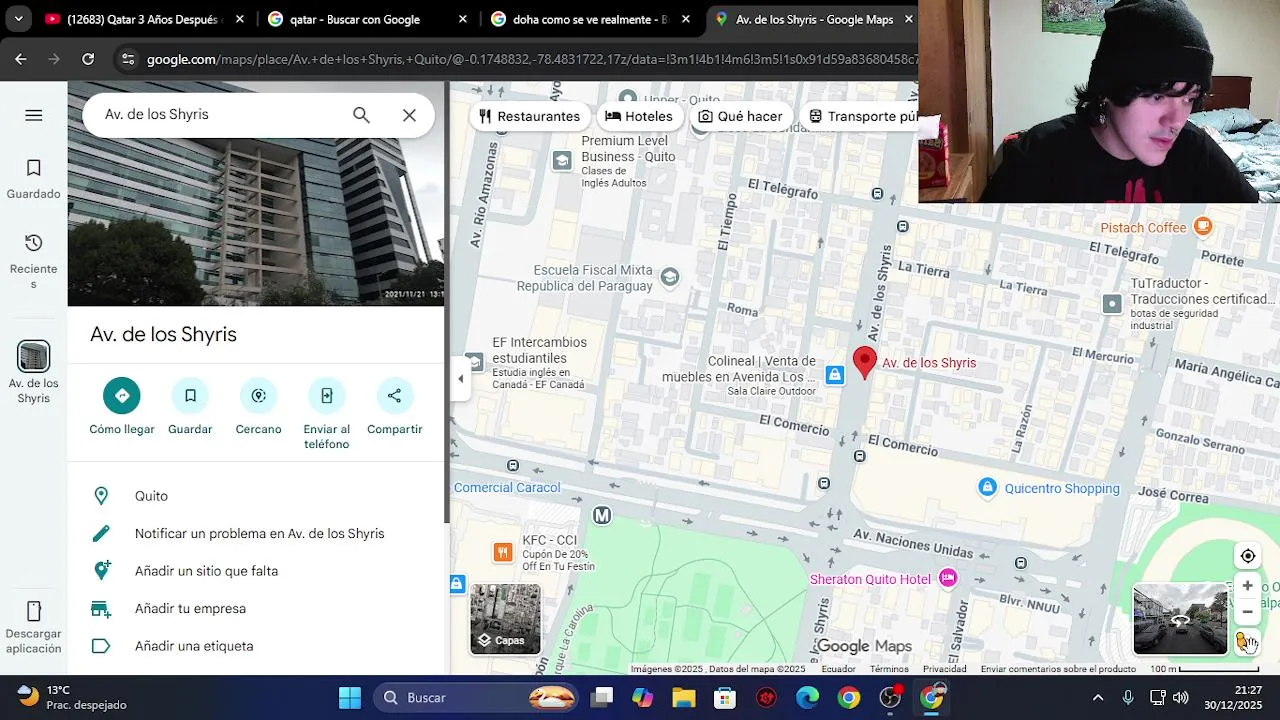The width and height of the screenshot is (1280, 720).
Task: Close the Av. de los Shyris Google Maps tab
Action: 908,19
